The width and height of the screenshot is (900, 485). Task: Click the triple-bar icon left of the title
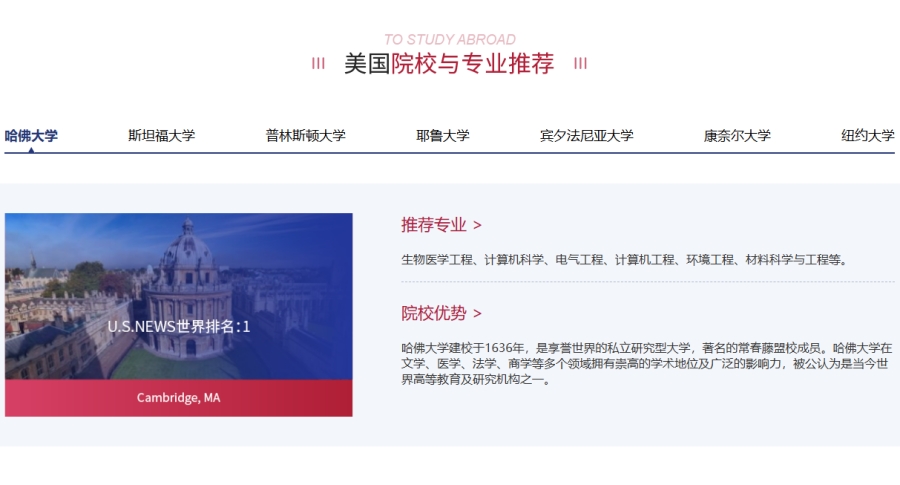click(318, 64)
